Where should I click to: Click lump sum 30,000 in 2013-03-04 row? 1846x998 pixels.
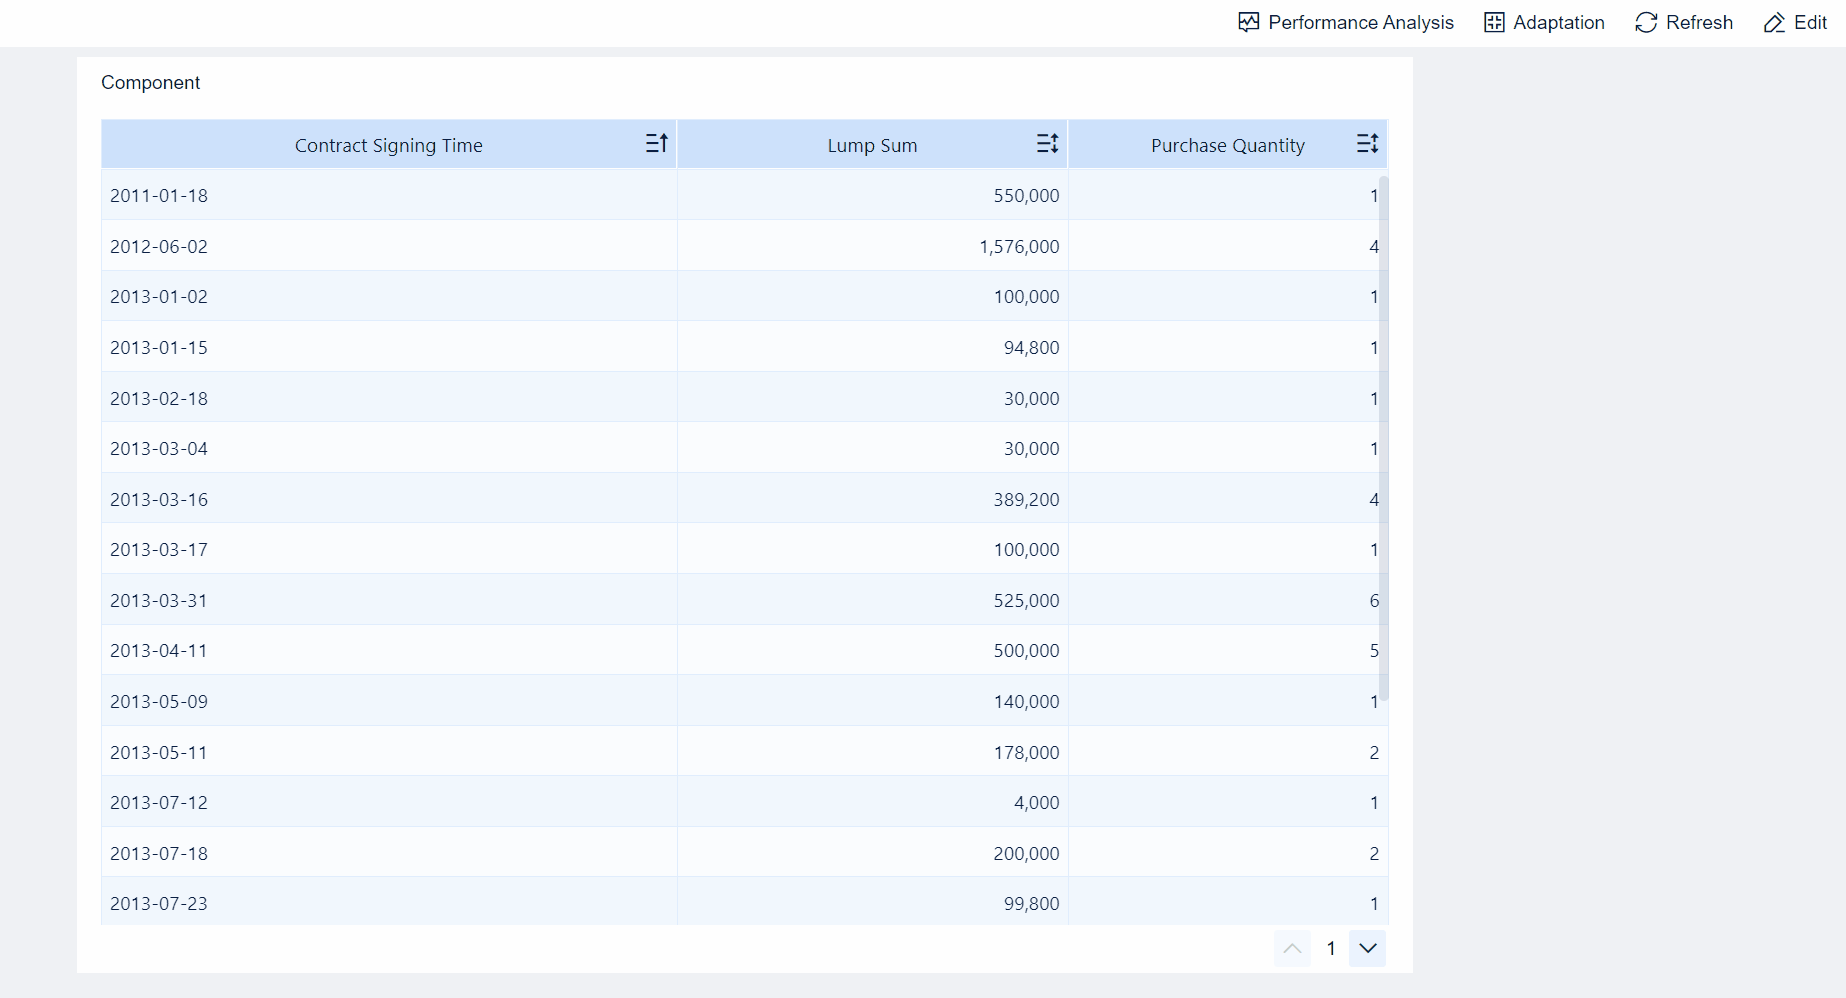[1031, 448]
